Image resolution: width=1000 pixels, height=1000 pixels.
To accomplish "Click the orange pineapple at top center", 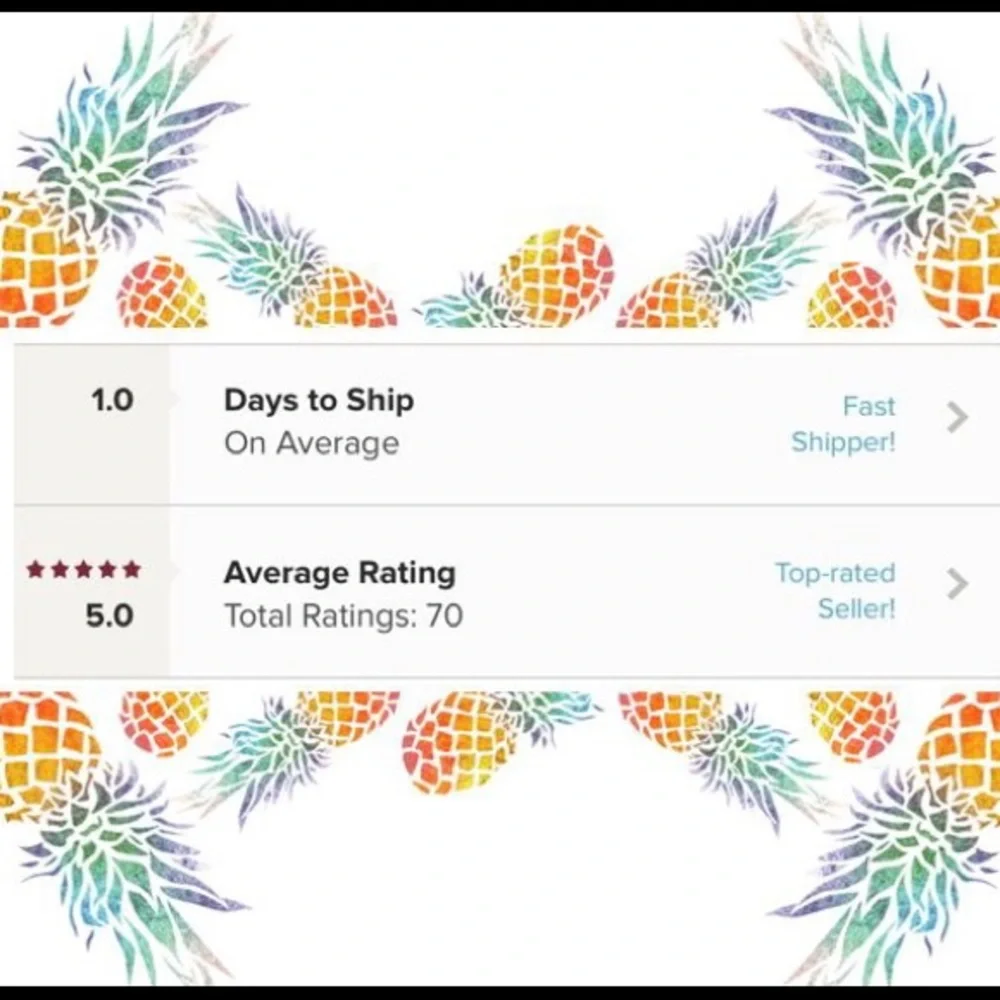I will 556,273.
